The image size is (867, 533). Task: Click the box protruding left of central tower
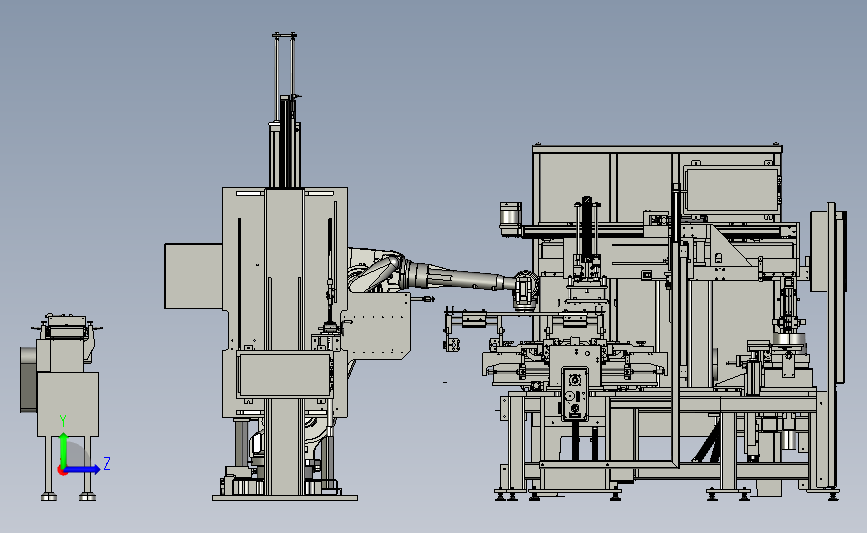194,276
